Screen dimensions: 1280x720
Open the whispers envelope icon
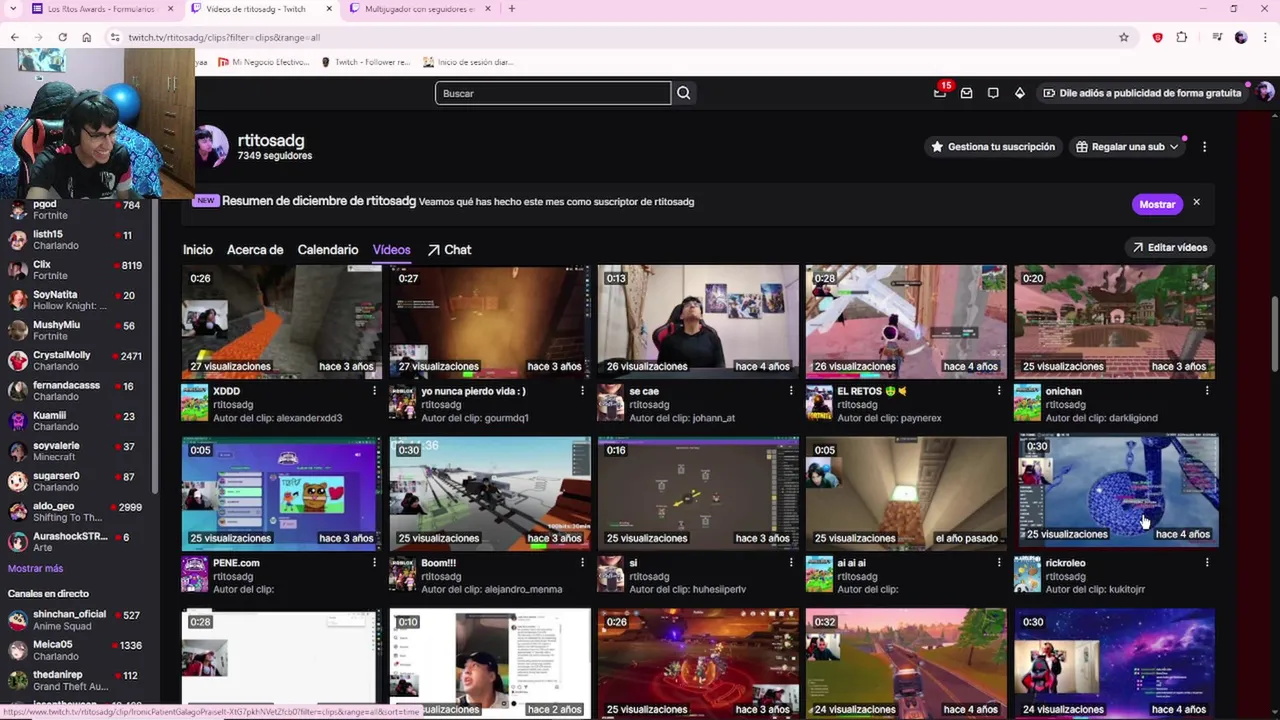coord(966,93)
